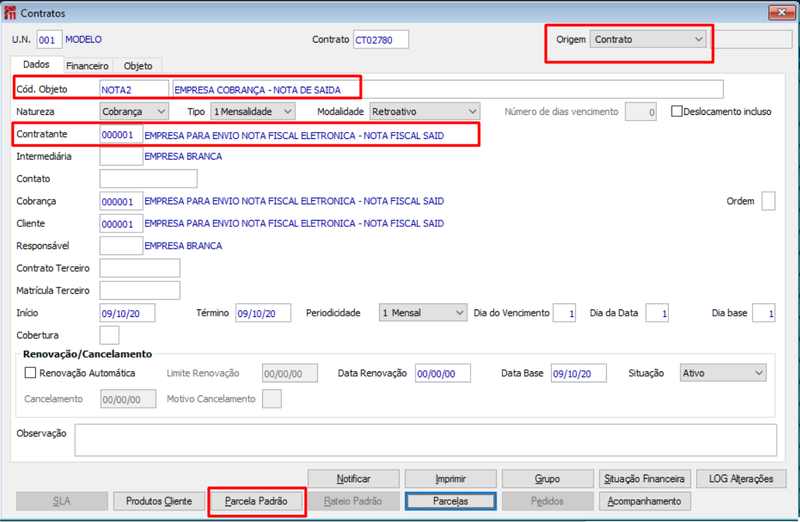Click EMPRESA BRANCA text beside Intermediária
Image resolution: width=800 pixels, height=522 pixels.
pyautogui.click(x=183, y=156)
